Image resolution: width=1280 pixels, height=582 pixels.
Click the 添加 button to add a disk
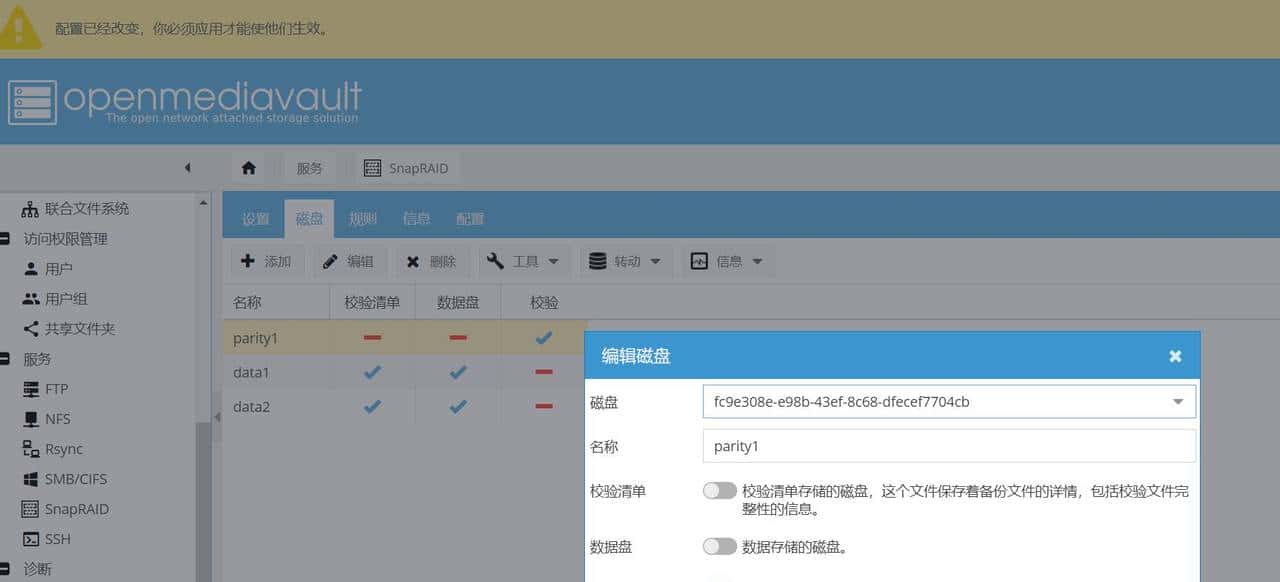point(266,260)
